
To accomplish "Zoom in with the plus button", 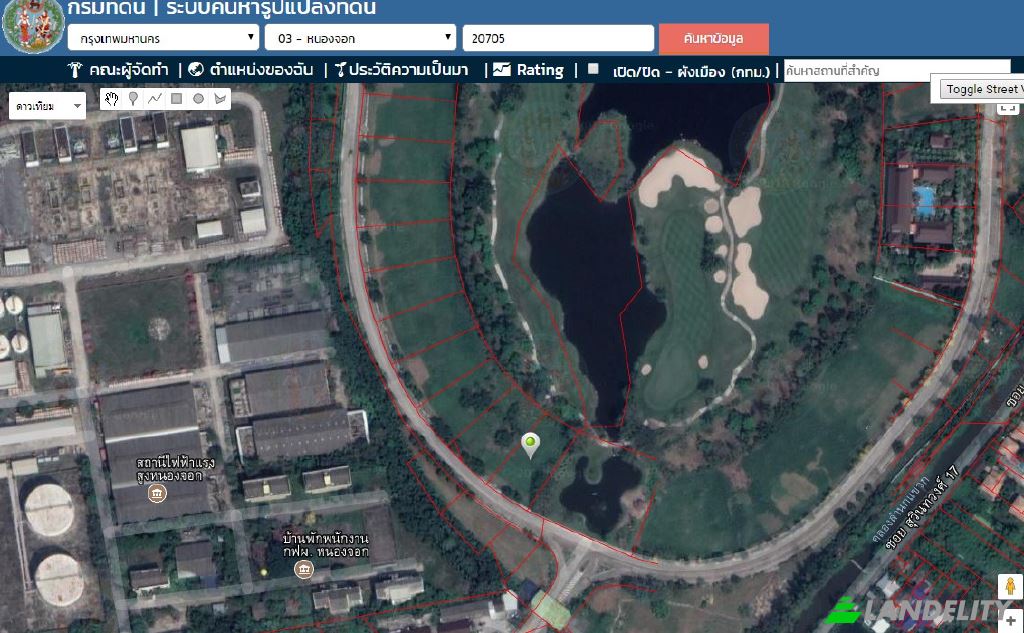I will tap(1011, 621).
